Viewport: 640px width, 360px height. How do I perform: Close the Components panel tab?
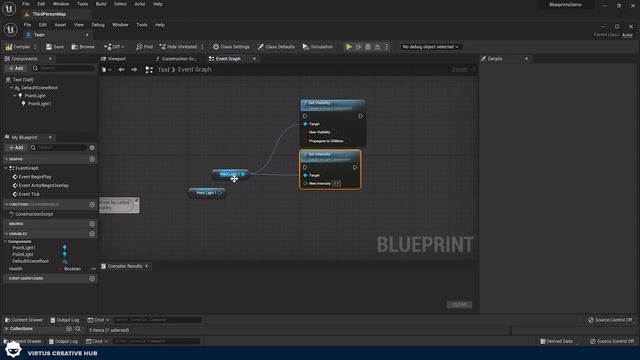[x=50, y=59]
